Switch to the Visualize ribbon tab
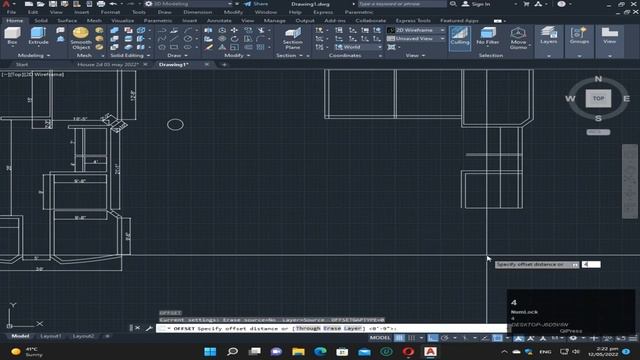The height and width of the screenshot is (360, 640). [x=122, y=20]
